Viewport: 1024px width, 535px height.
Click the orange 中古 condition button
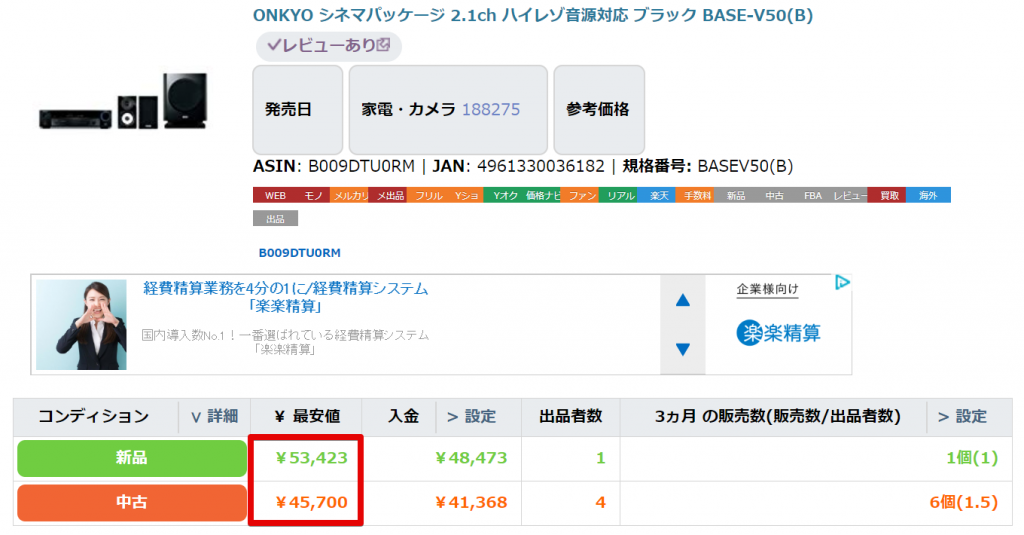point(132,502)
